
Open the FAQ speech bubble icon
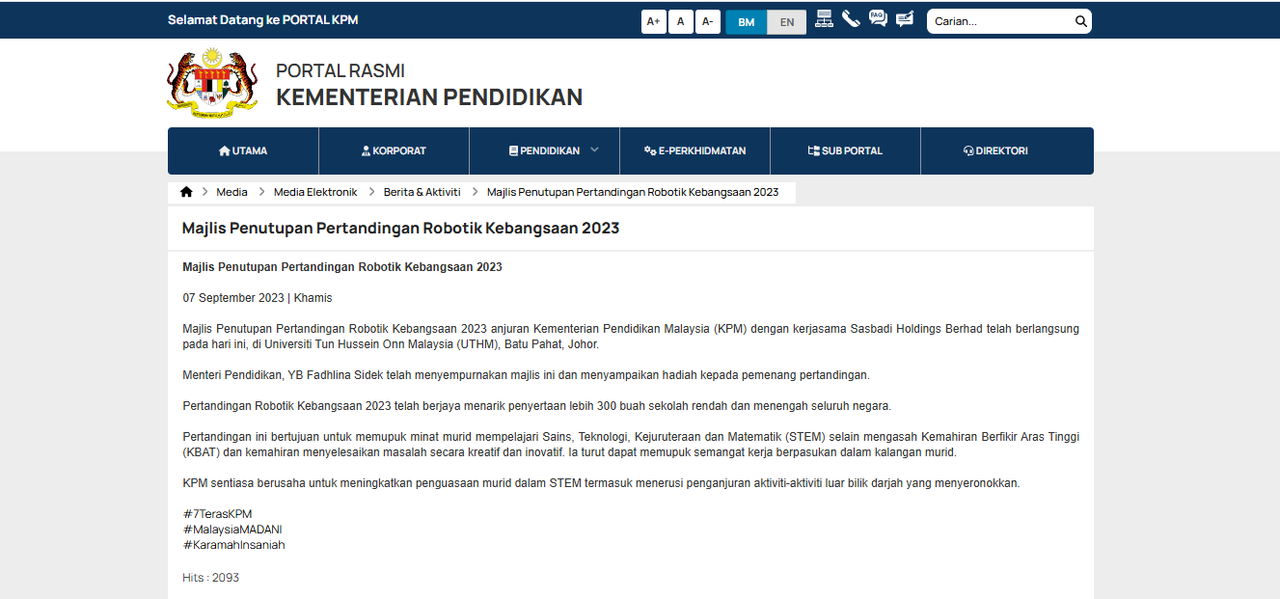click(x=878, y=19)
